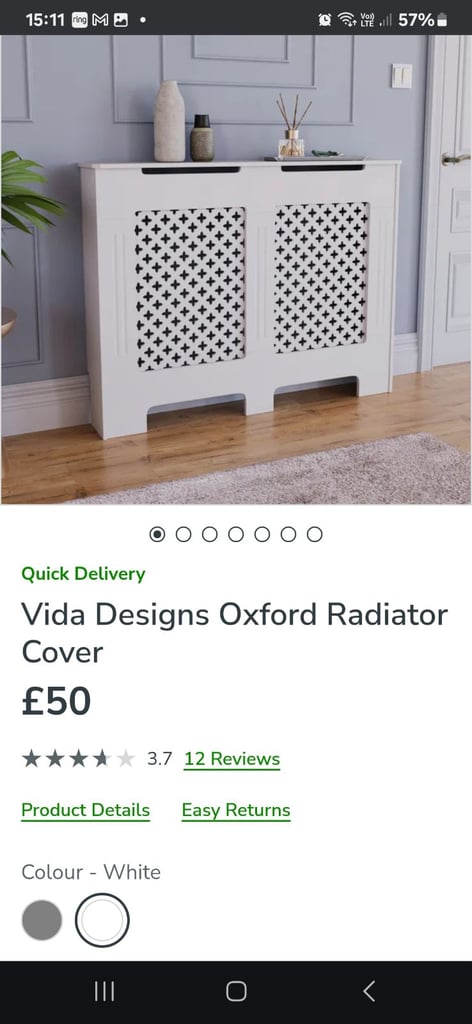Select the fourth image carousel dot
The width and height of the screenshot is (472, 1024).
tap(236, 534)
